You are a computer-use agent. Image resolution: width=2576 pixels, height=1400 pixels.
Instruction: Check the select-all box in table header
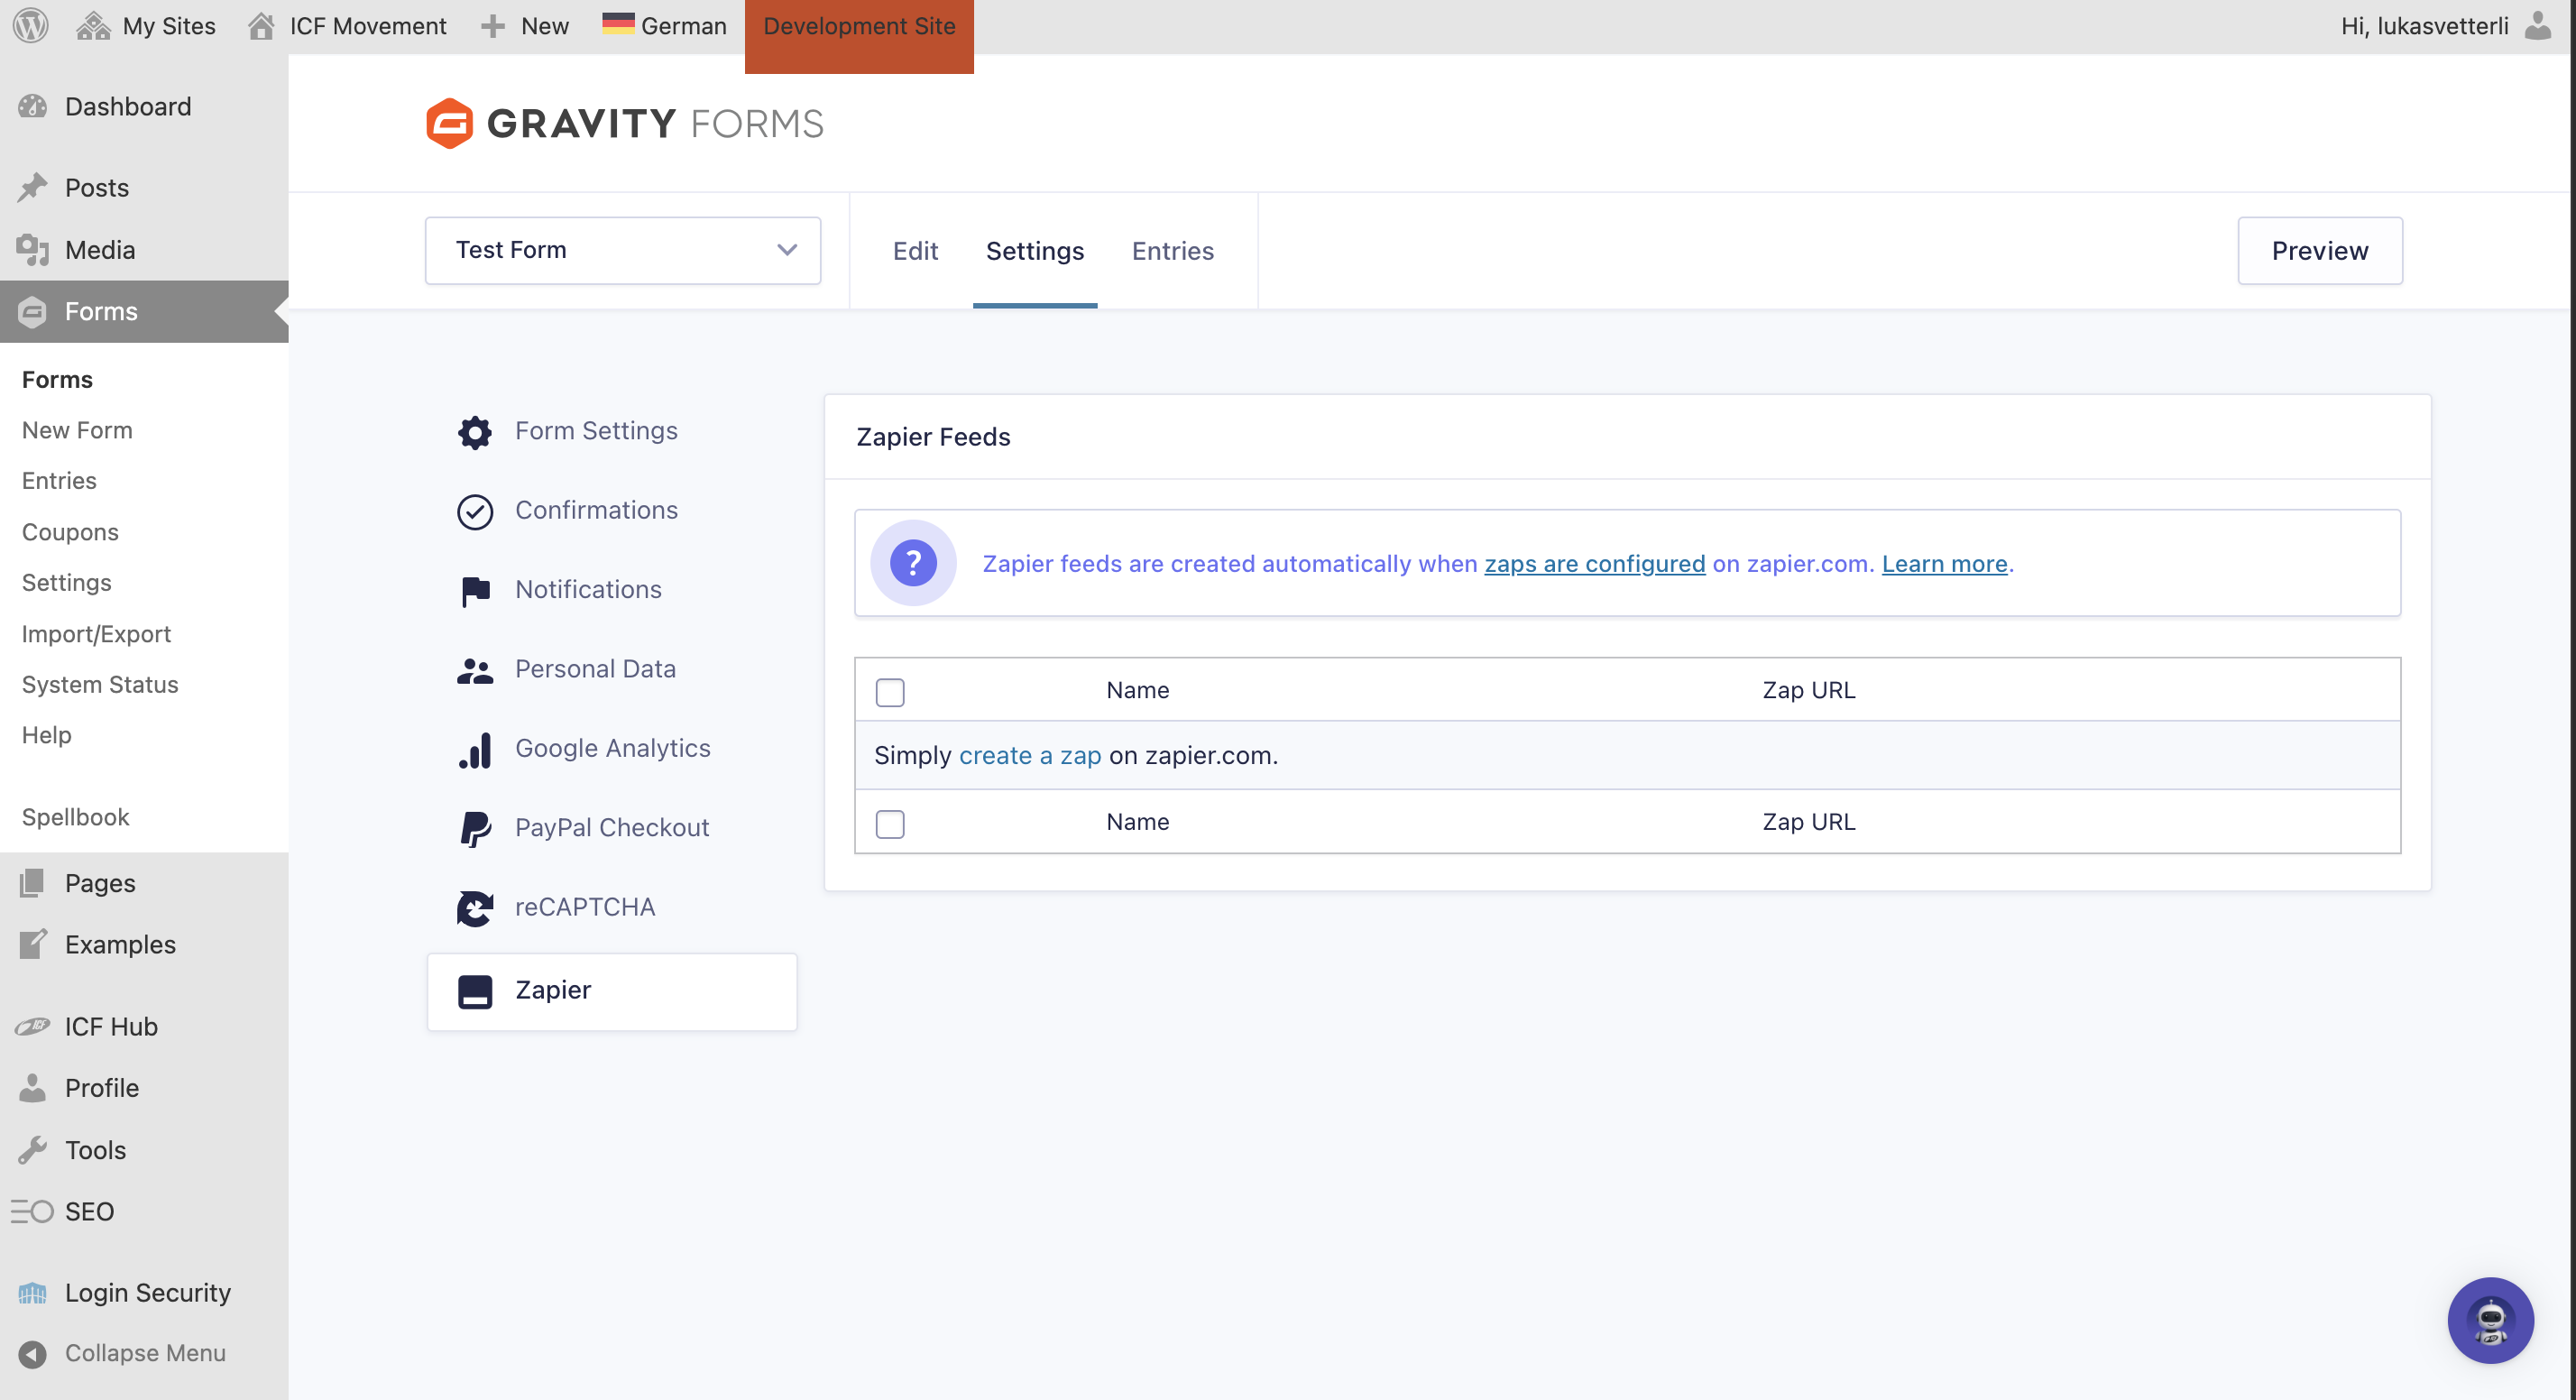pyautogui.click(x=889, y=691)
